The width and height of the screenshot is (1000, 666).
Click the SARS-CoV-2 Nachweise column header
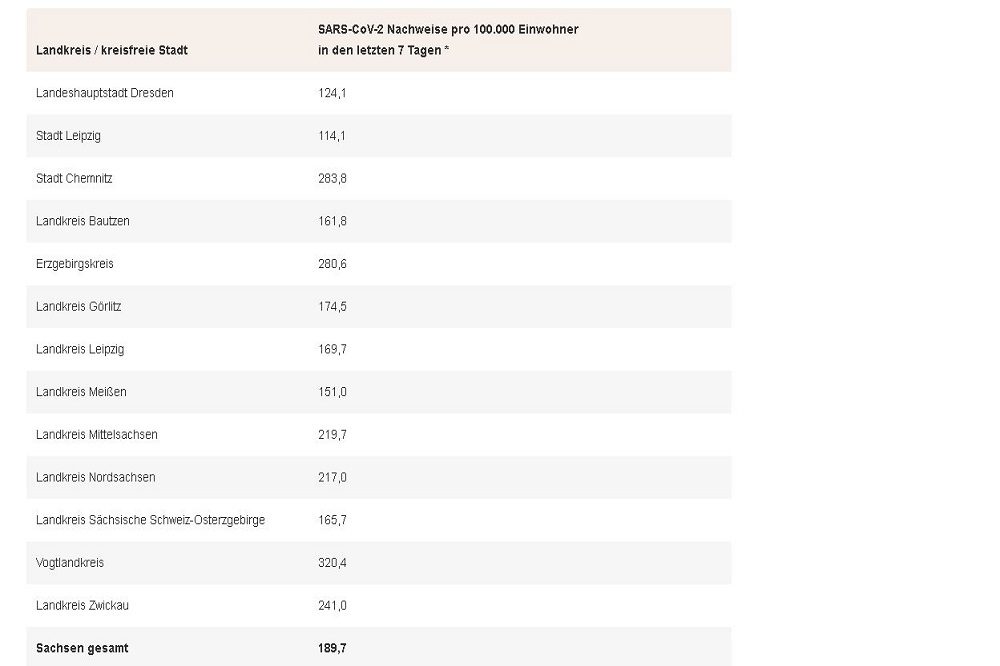click(442, 40)
